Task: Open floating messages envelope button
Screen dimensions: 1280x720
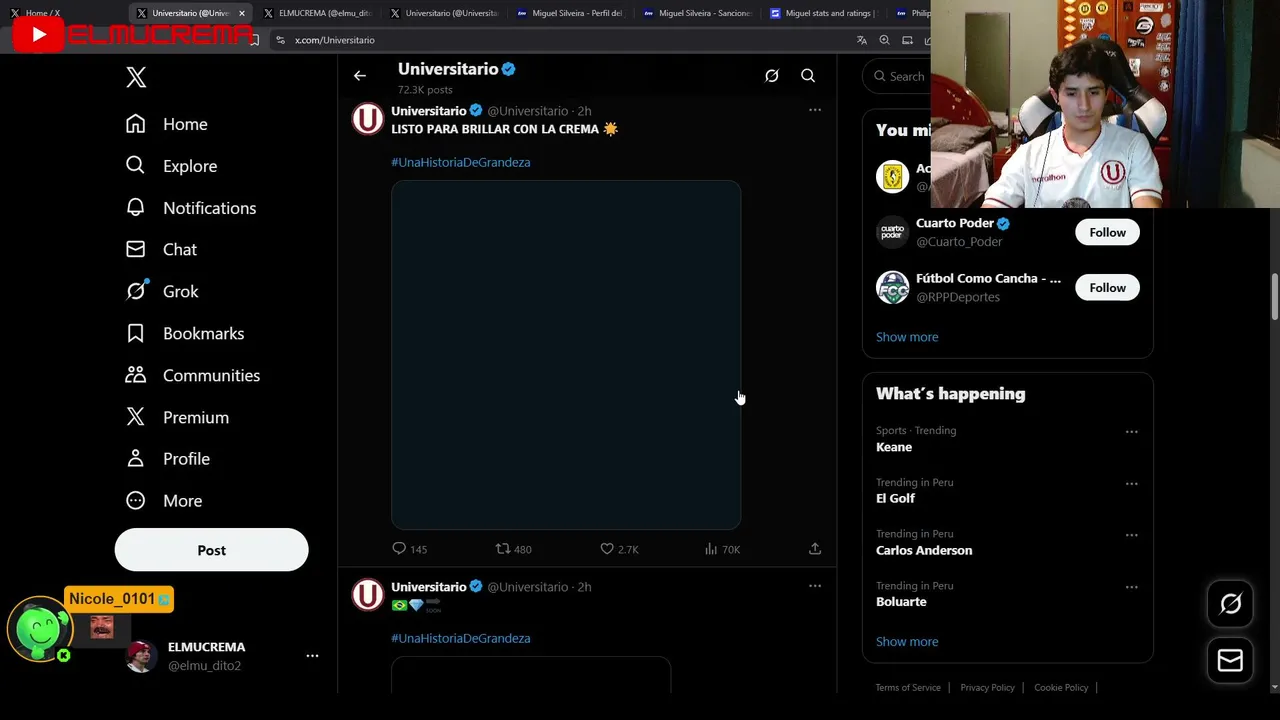Action: click(x=1230, y=661)
